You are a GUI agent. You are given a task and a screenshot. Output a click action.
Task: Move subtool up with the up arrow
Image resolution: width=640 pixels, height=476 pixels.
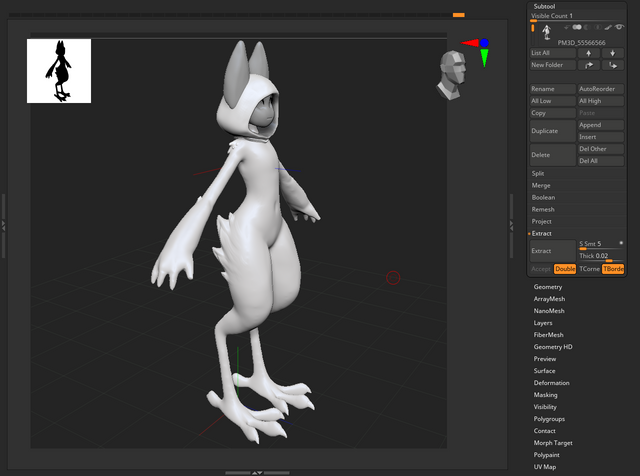point(588,53)
